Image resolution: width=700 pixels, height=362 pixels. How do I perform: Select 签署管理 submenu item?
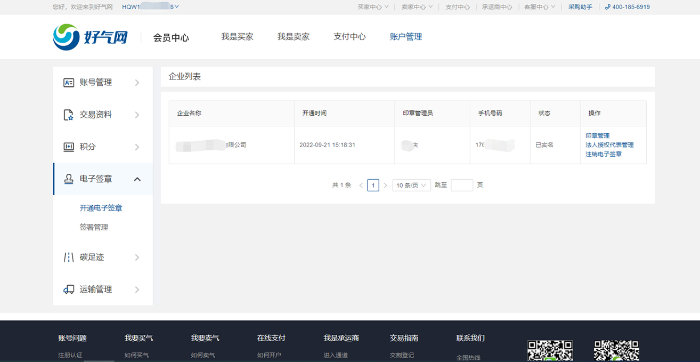(x=94, y=227)
